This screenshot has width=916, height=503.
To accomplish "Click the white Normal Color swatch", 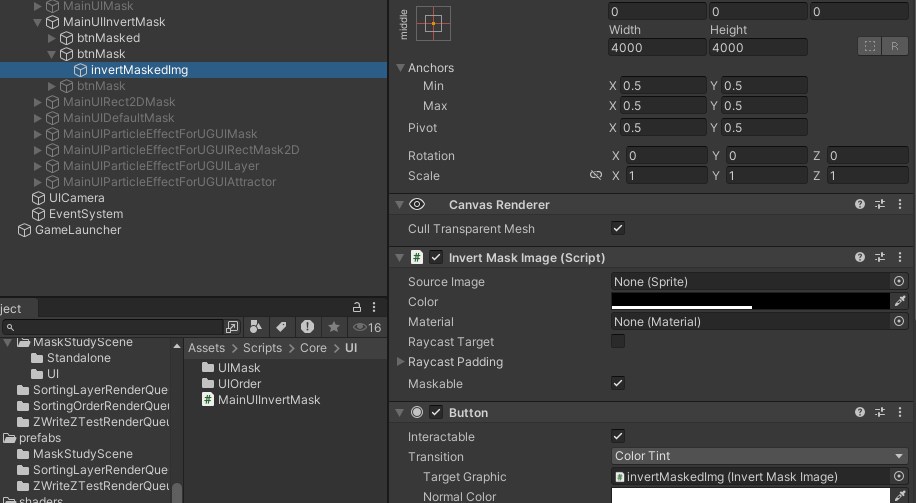I will coord(750,496).
